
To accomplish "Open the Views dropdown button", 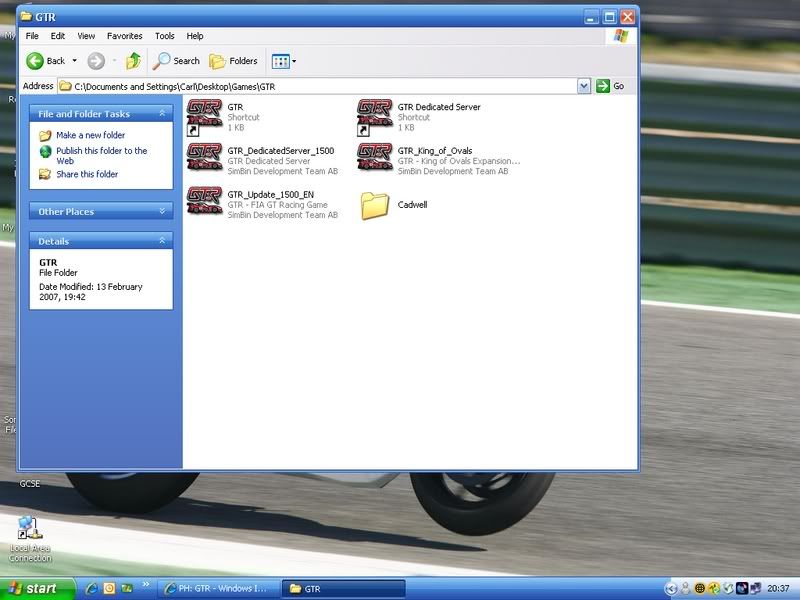I will click(x=283, y=61).
